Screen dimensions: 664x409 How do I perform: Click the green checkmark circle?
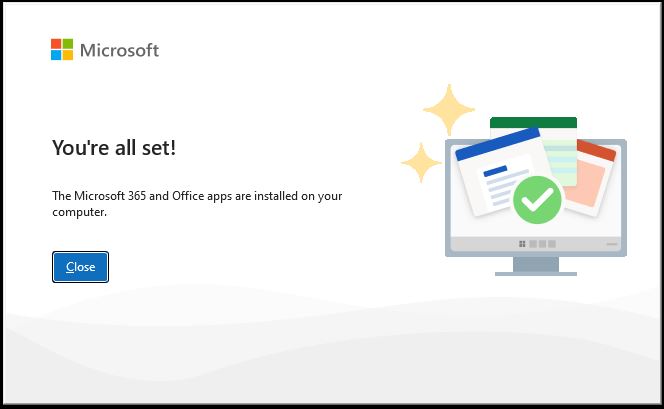537,200
